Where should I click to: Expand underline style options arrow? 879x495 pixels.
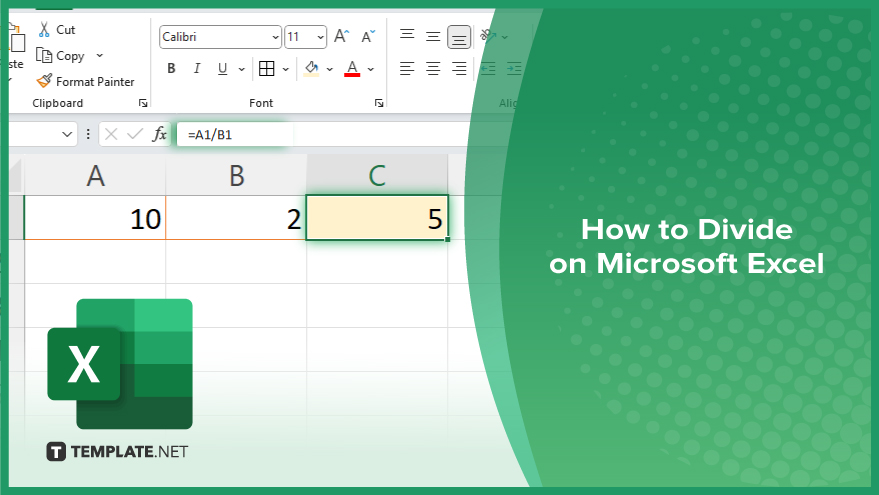[x=242, y=69]
